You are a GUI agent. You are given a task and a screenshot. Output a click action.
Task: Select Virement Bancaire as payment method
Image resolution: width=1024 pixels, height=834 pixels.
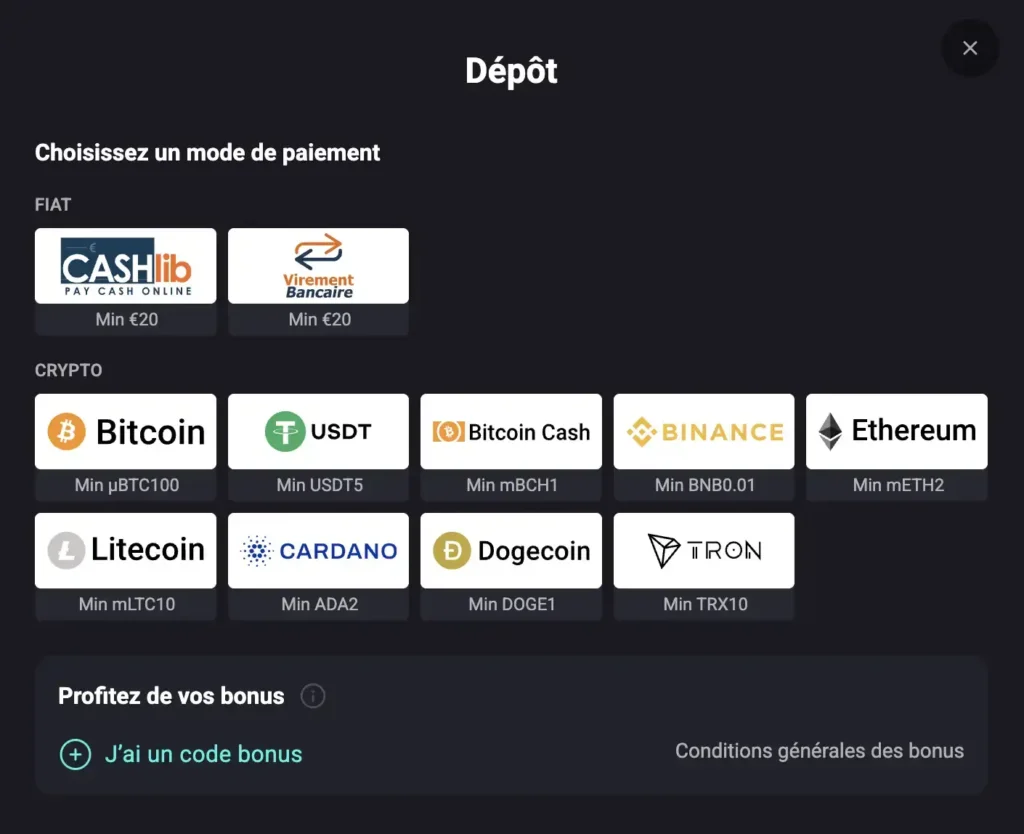click(318, 280)
